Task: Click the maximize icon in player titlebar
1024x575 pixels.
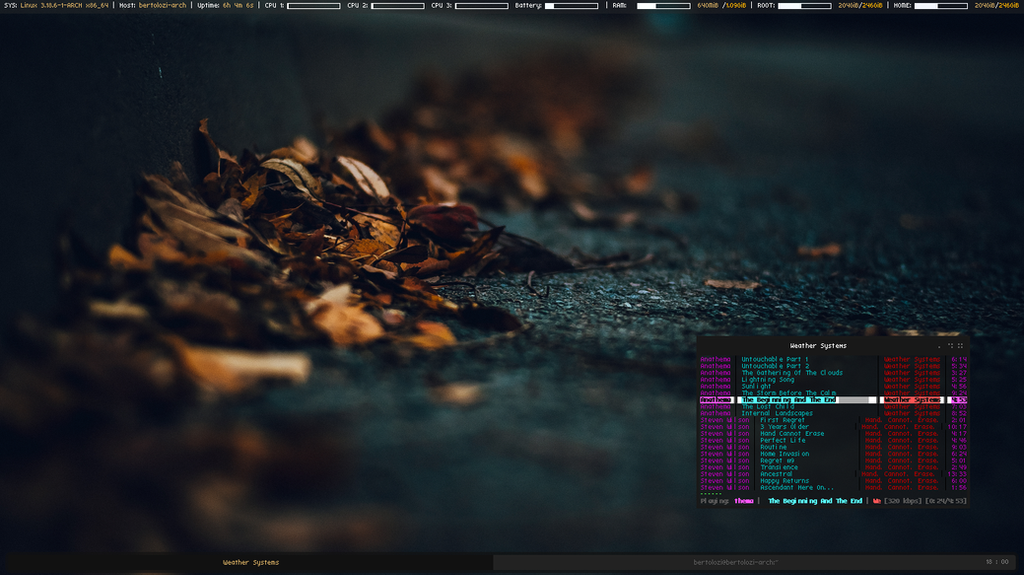Action: (x=950, y=346)
